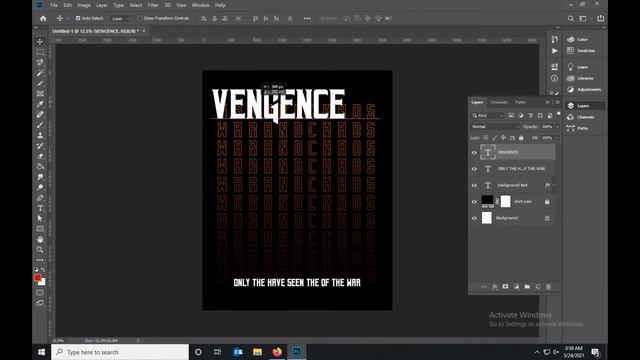640x360 pixels.
Task: Create a new layer icon
Action: point(538,287)
